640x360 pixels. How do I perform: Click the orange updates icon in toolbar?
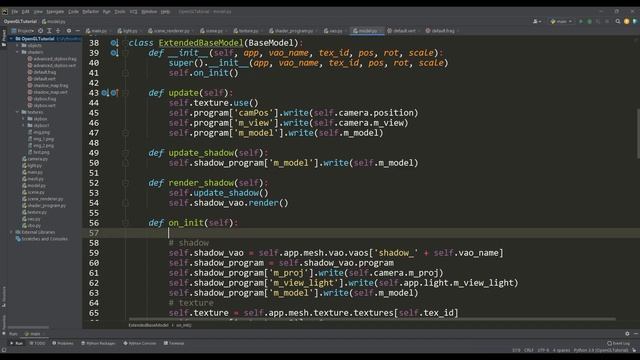pyautogui.click(x=627, y=21)
